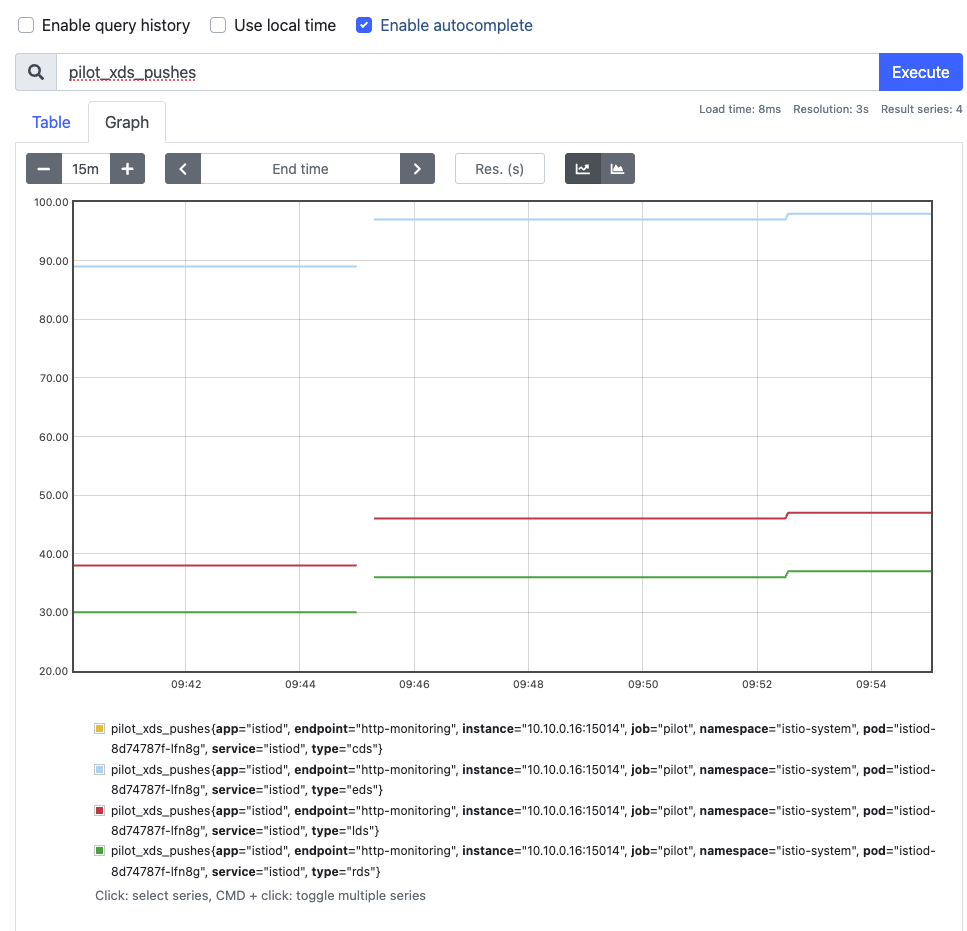Image resolution: width=967 pixels, height=931 pixels.
Task: Move end time backward with left chevron
Action: (x=183, y=169)
